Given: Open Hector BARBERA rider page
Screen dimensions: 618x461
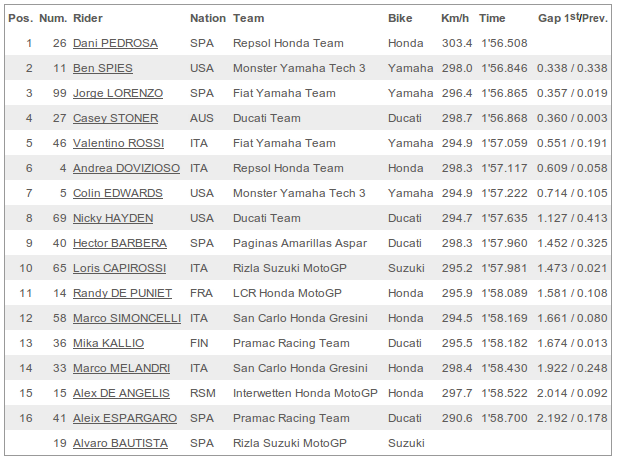Looking at the screenshot, I should (x=120, y=243).
